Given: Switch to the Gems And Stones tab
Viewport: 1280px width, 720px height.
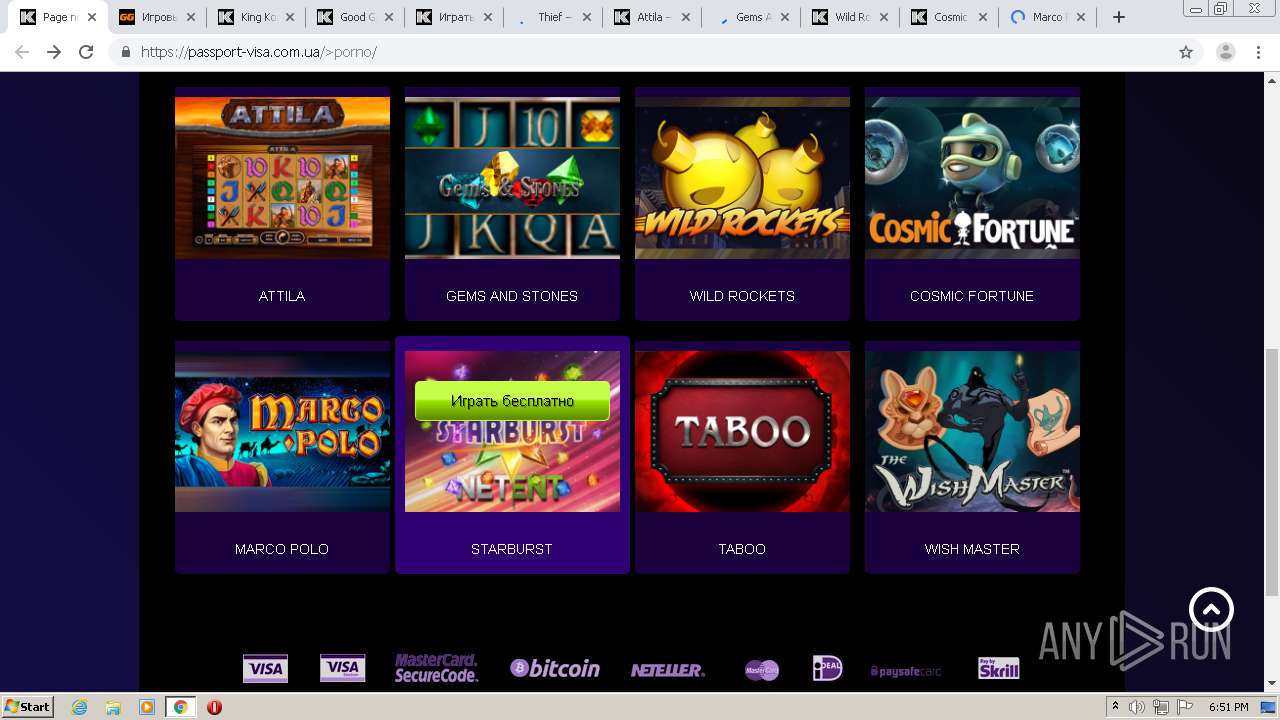Looking at the screenshot, I should [x=752, y=17].
